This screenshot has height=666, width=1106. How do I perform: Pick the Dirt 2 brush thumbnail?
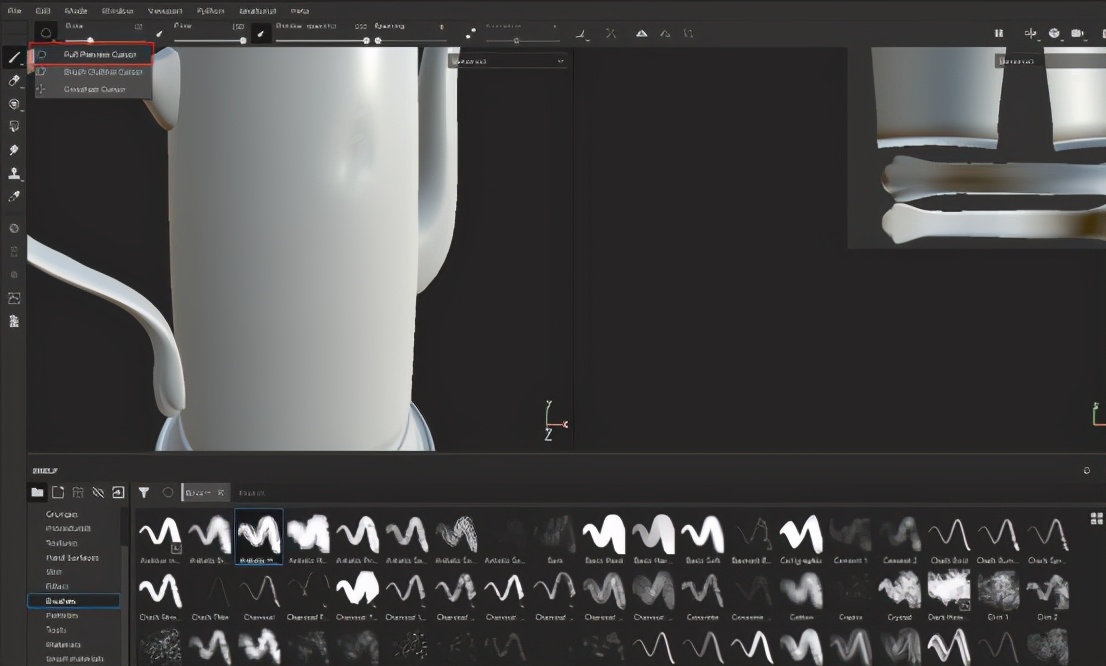[1048, 595]
